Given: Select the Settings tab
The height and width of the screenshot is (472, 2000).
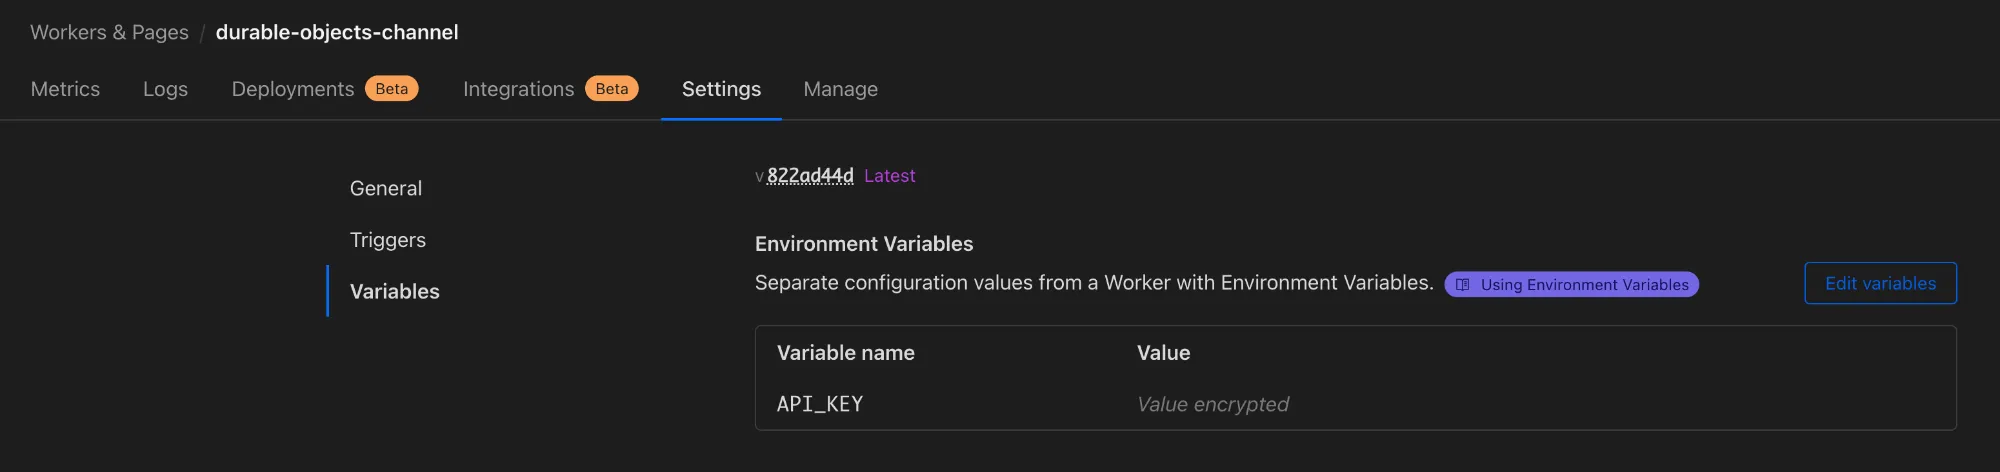Looking at the screenshot, I should click(x=721, y=89).
